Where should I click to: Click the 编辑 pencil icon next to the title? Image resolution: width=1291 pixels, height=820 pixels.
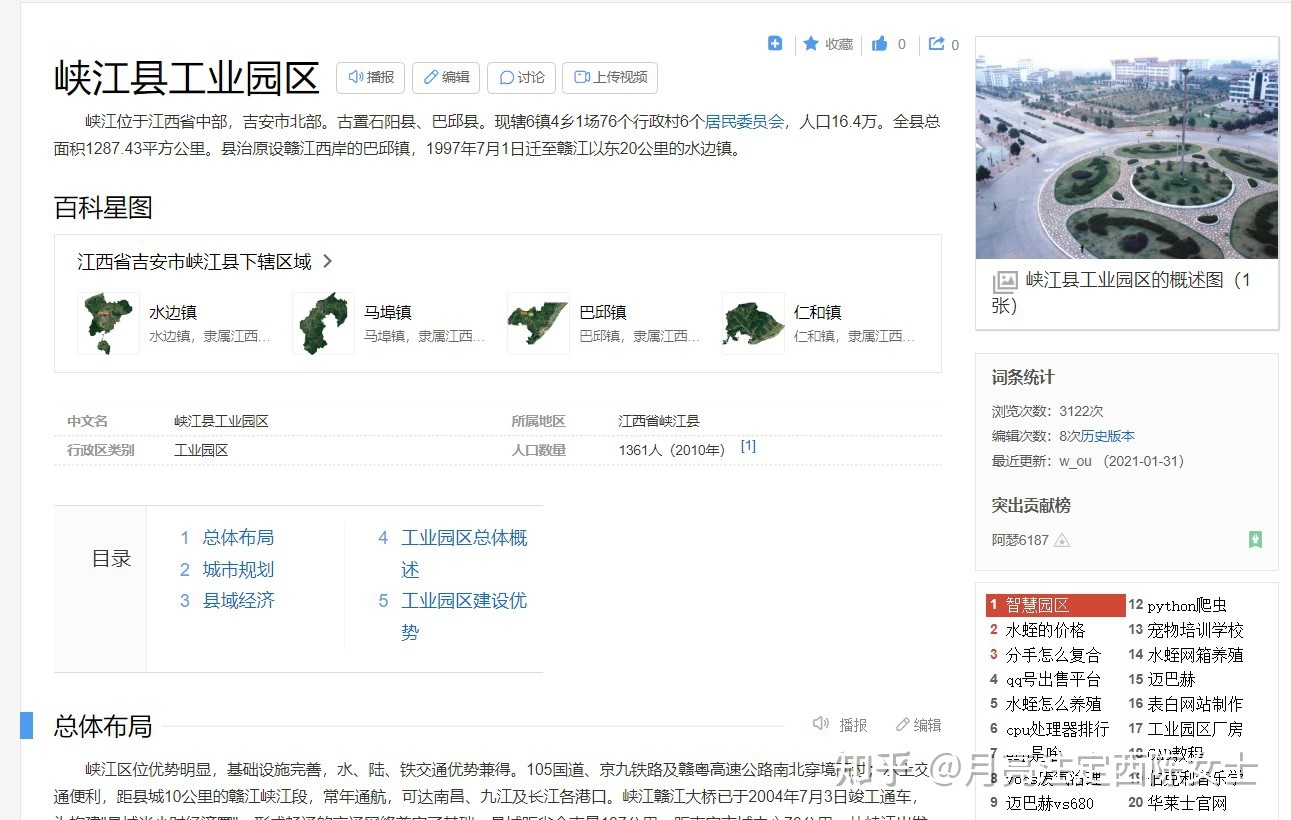432,77
